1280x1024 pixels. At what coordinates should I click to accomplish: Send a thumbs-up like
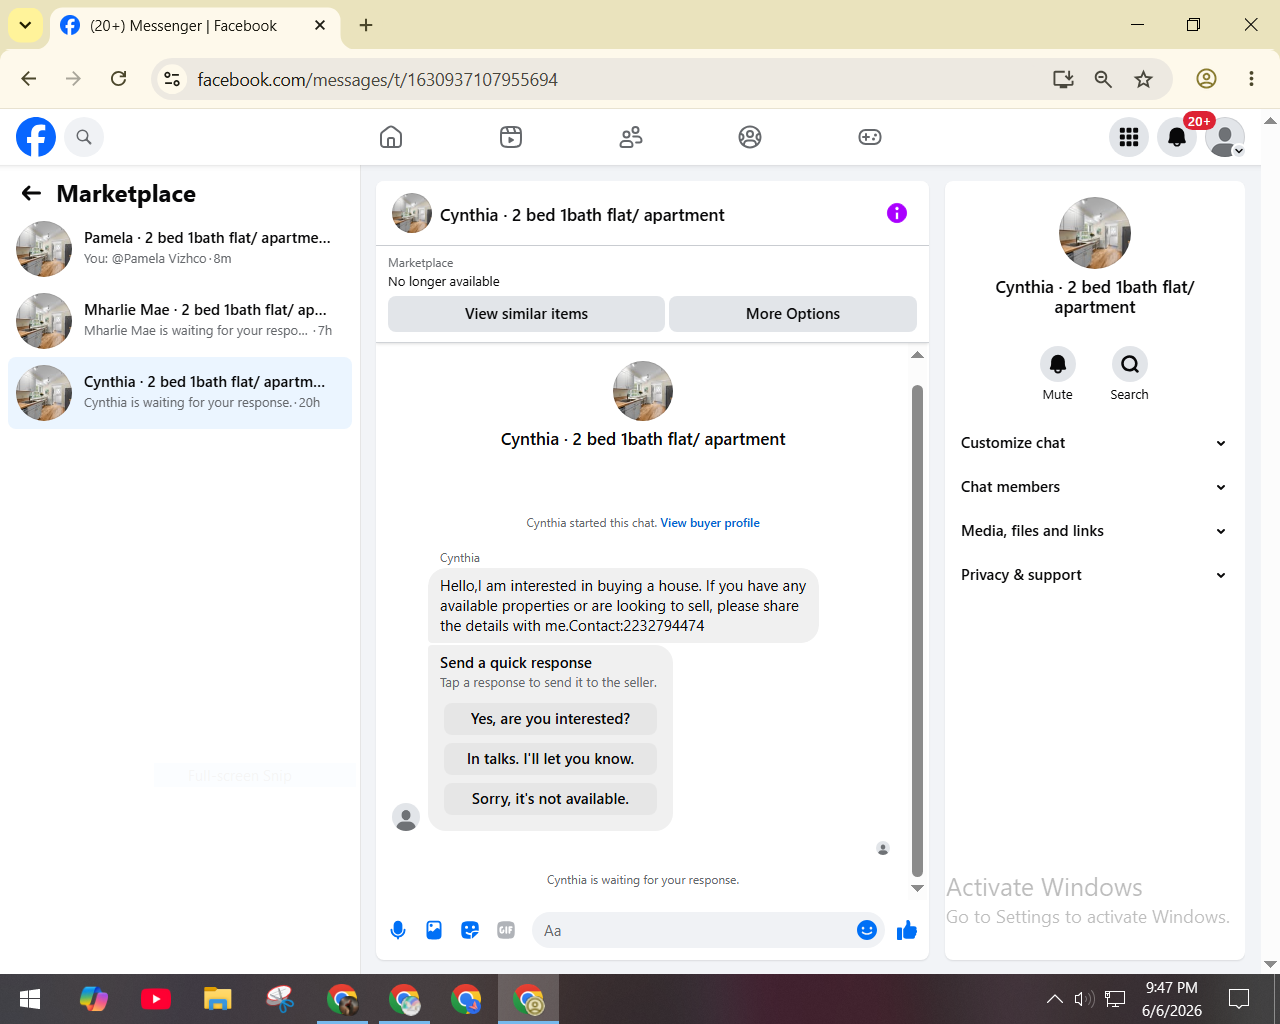pyautogui.click(x=907, y=930)
